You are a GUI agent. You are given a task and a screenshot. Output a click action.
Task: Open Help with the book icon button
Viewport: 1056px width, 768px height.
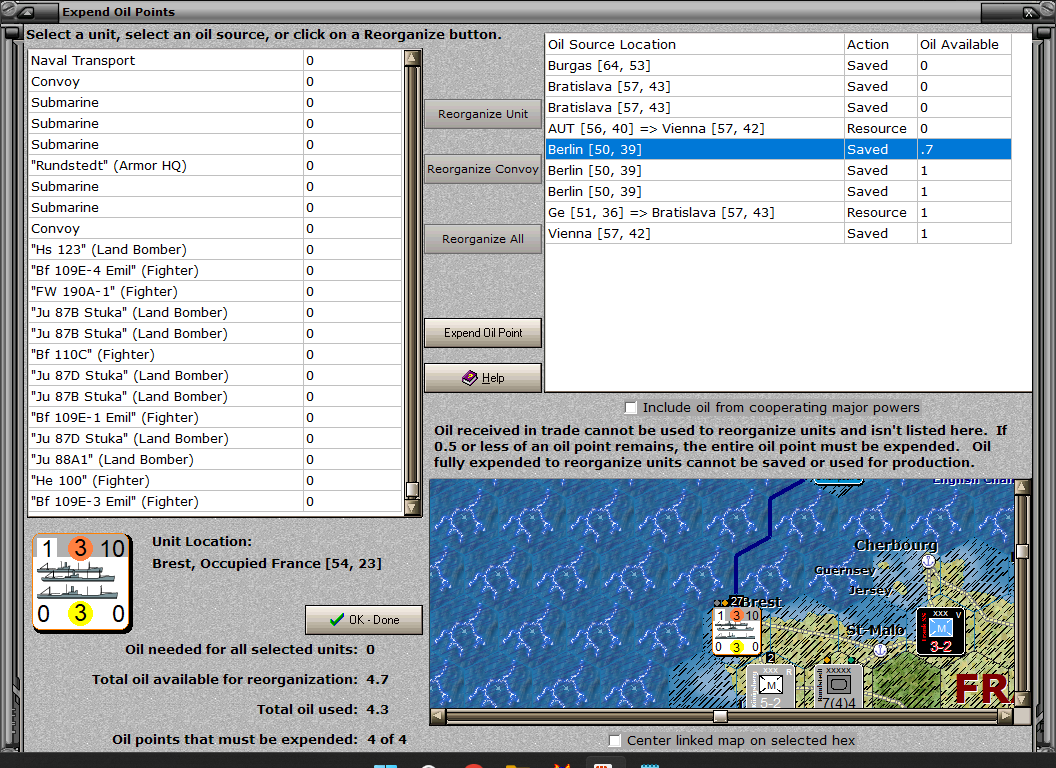483,378
